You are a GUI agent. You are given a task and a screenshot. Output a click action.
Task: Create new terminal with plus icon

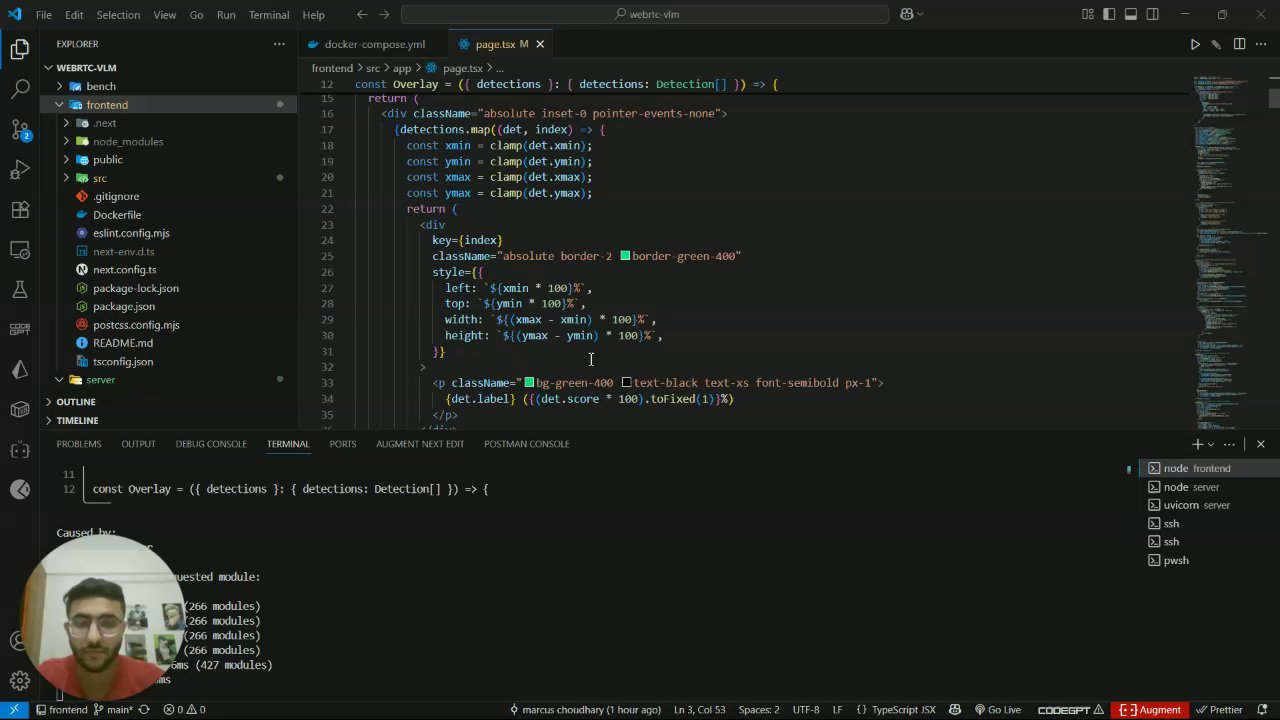coord(1197,444)
